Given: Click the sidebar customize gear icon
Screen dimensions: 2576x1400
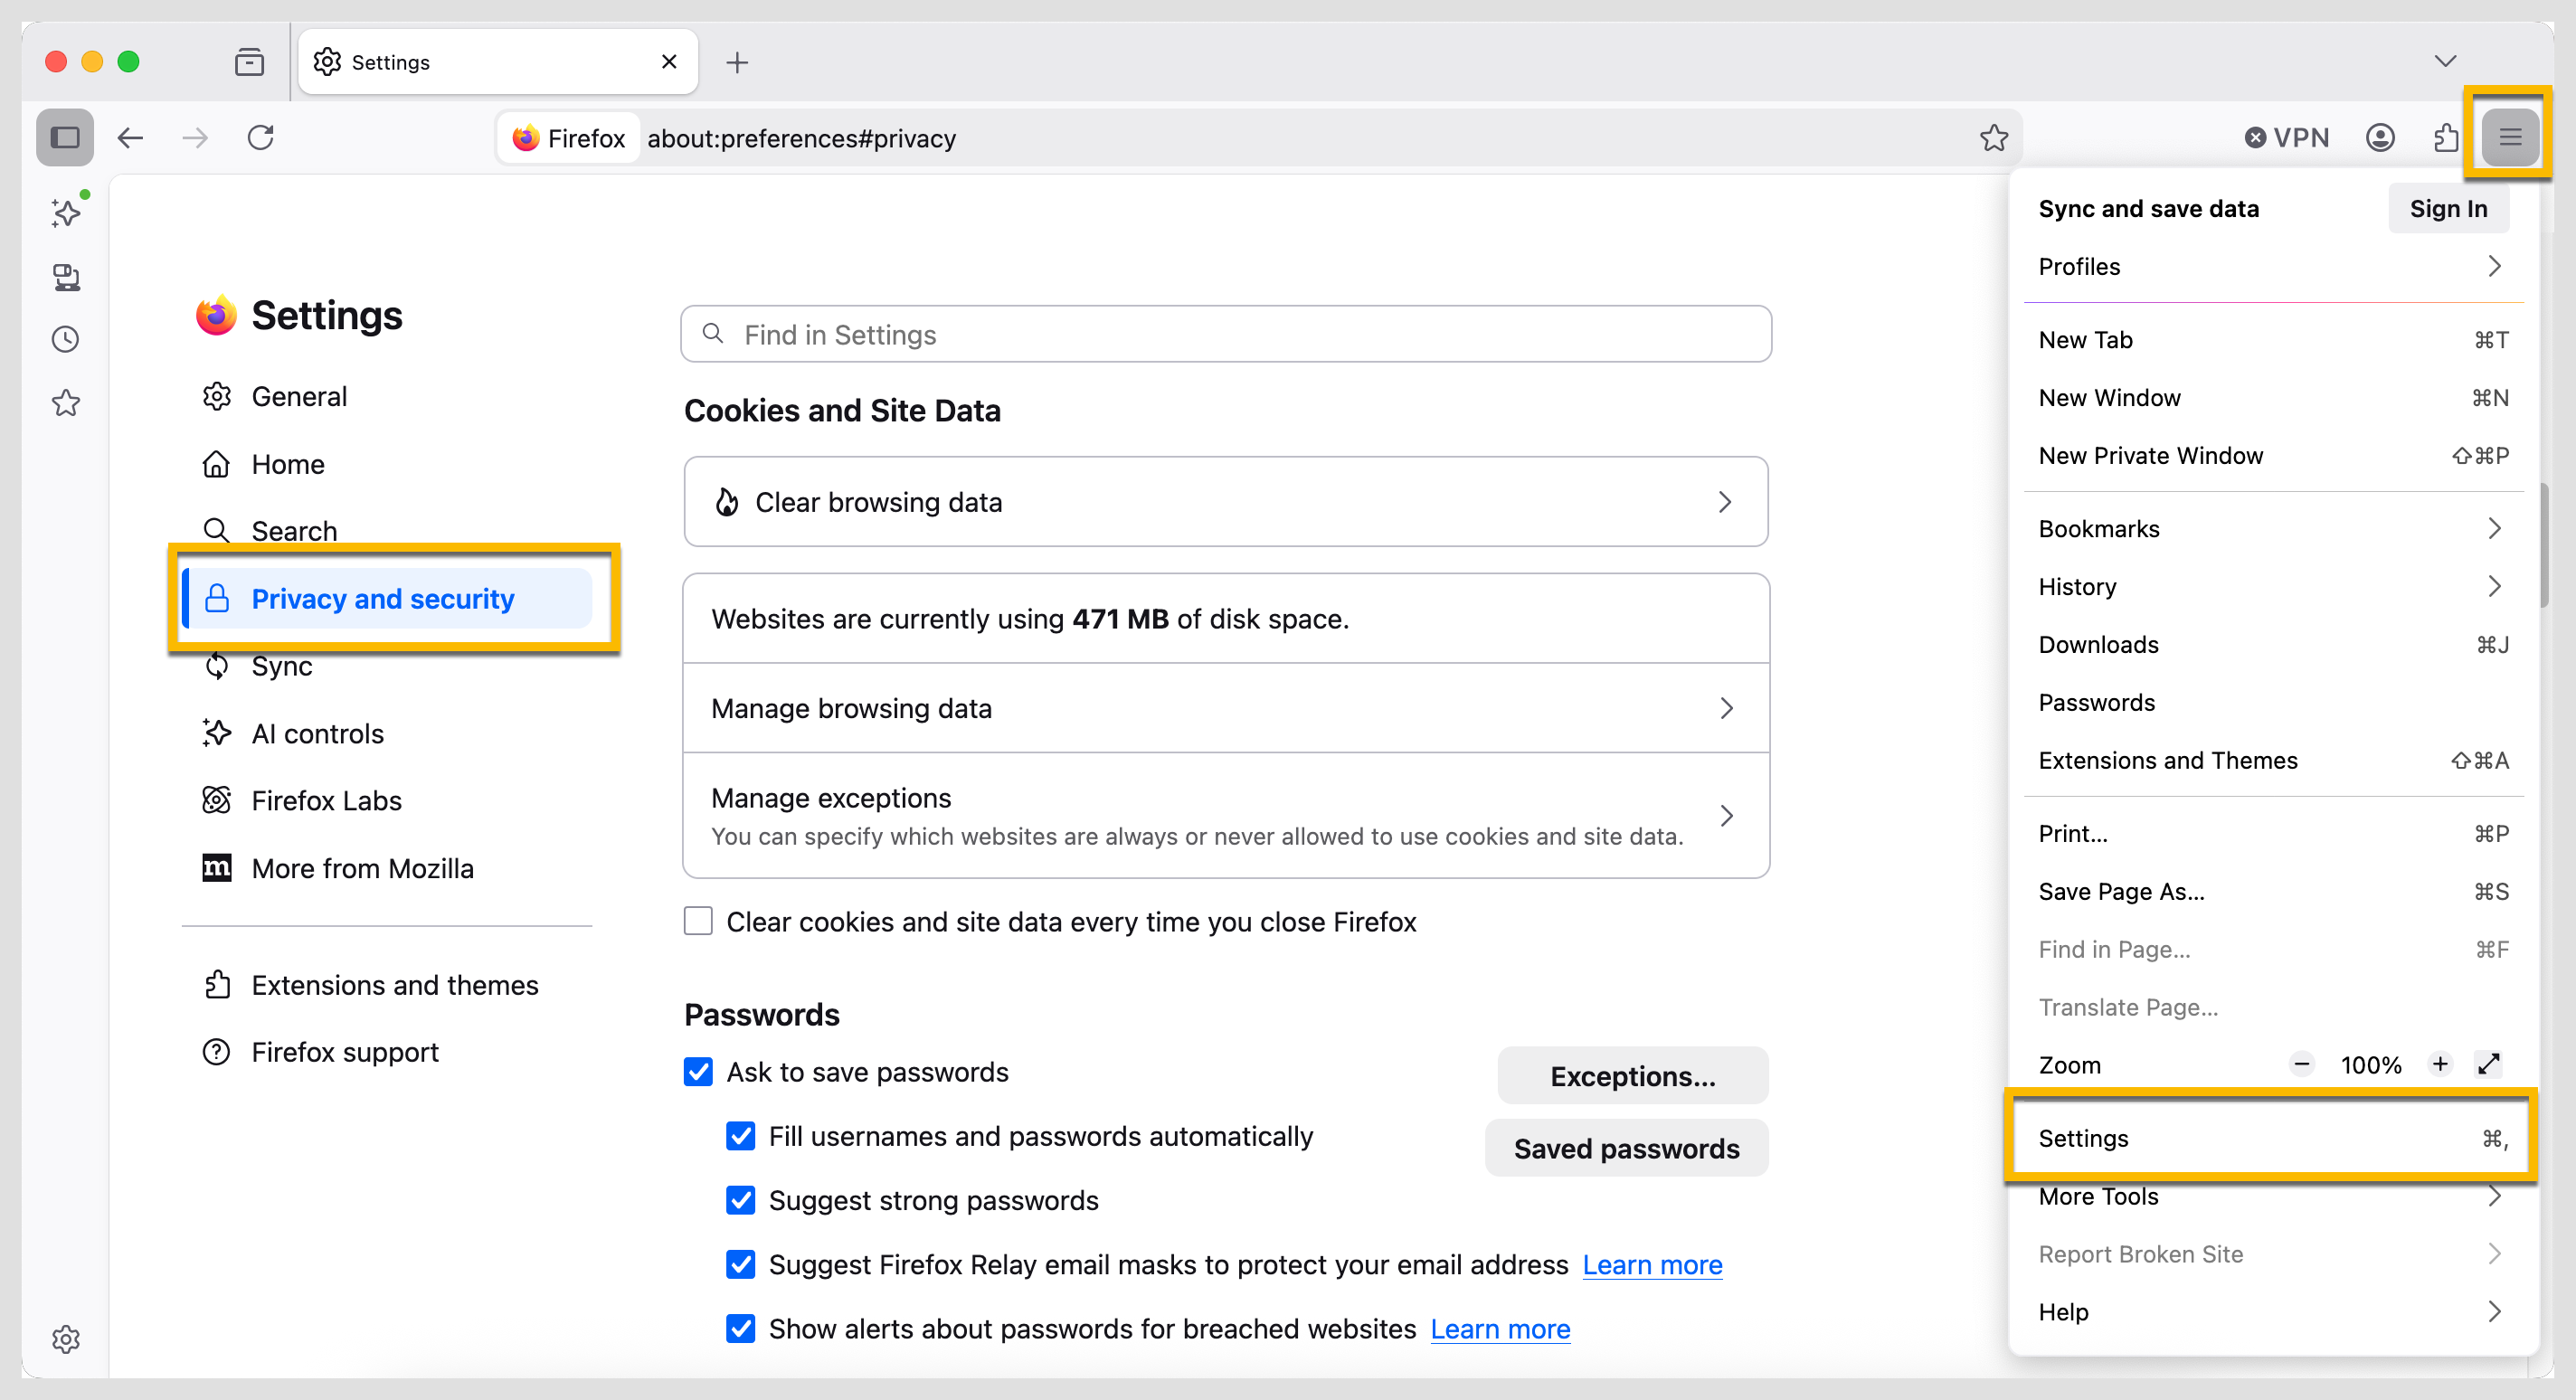Looking at the screenshot, I should point(66,1339).
